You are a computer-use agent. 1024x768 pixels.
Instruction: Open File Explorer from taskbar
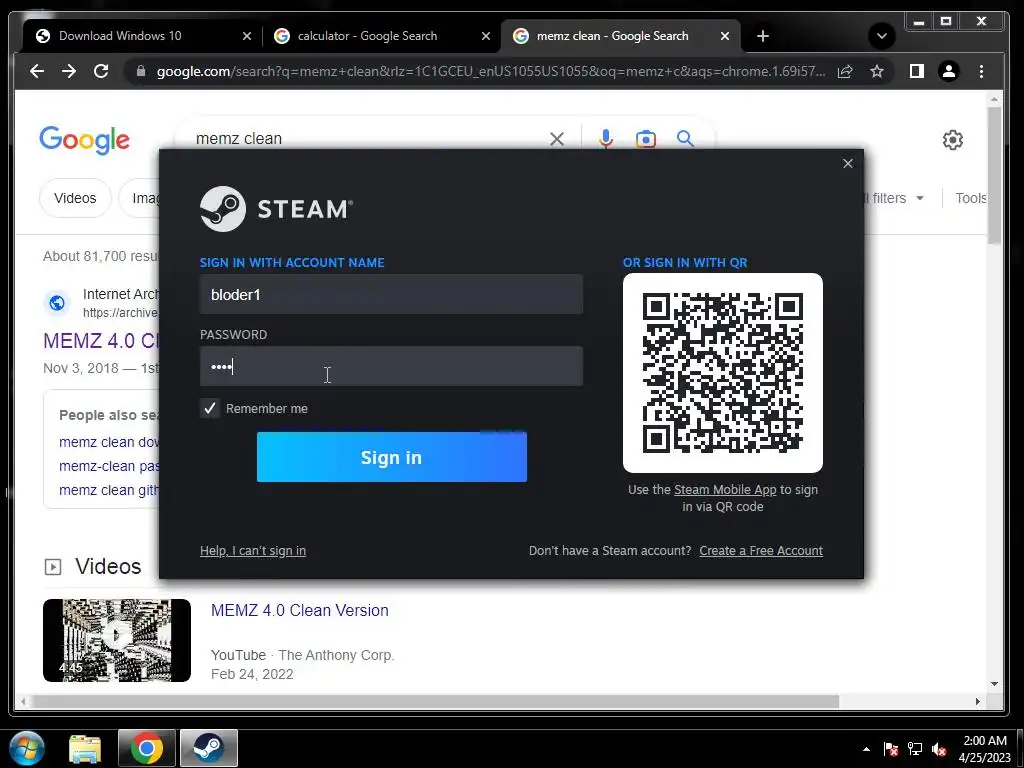(85, 748)
